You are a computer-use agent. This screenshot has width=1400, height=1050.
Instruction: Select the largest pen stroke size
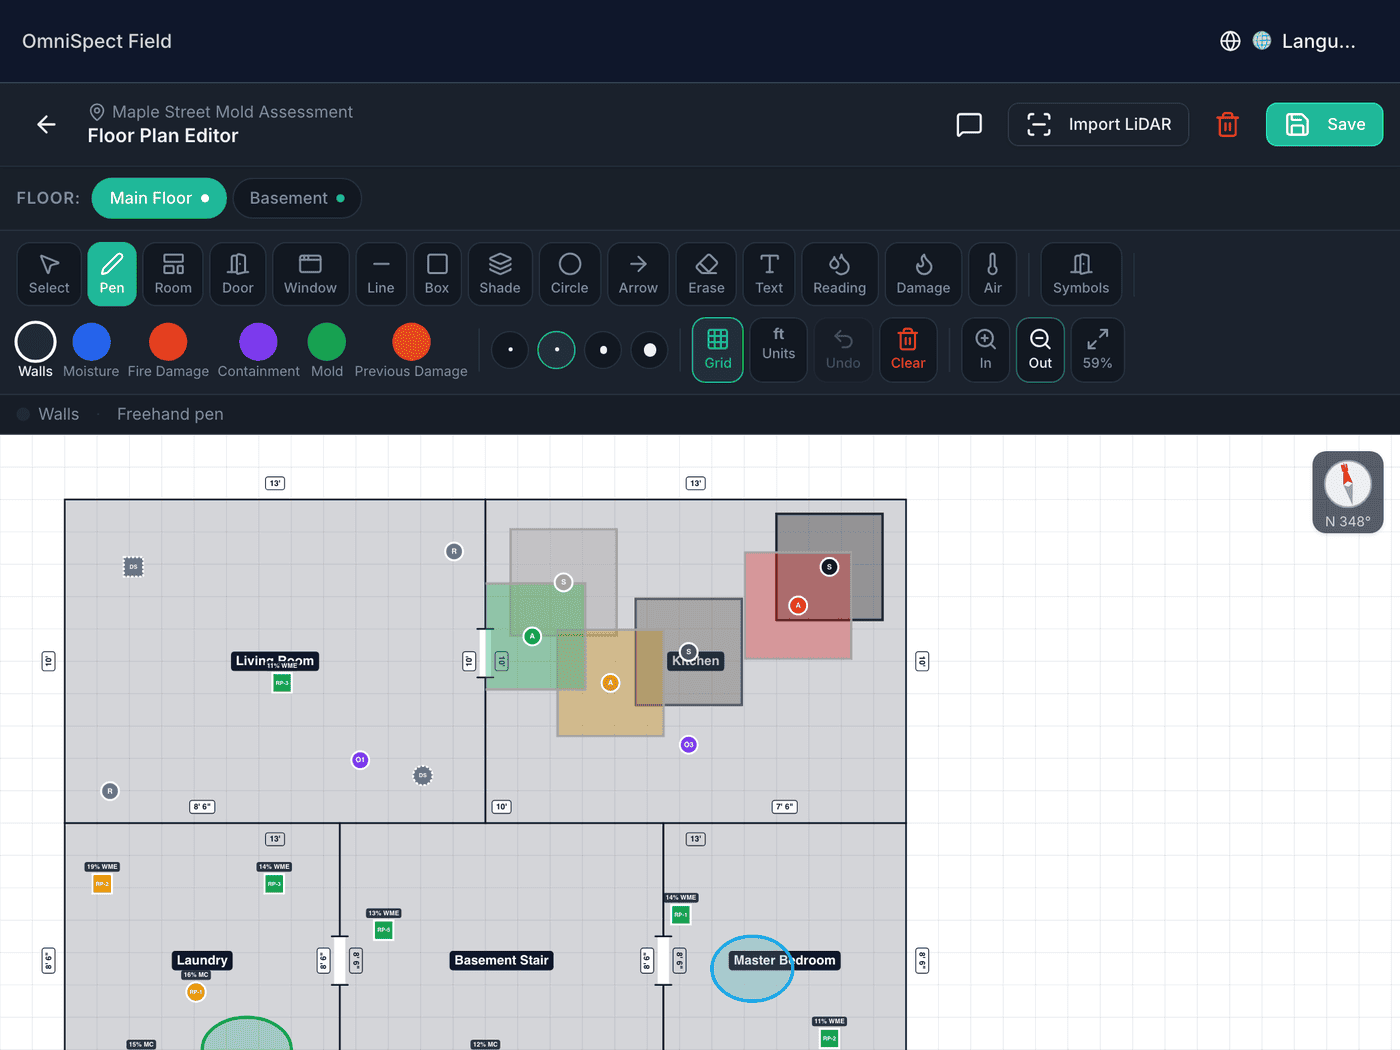[x=650, y=350]
